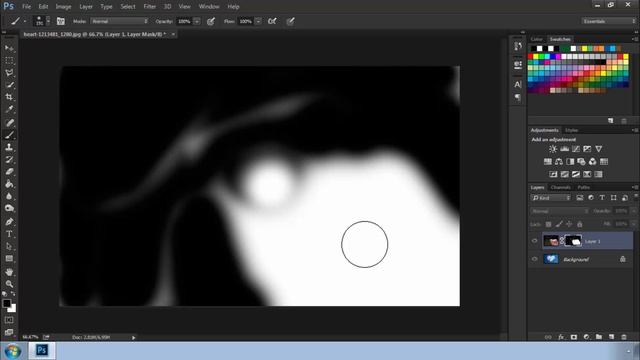Toggle the Brush panel button

click(x=60, y=21)
